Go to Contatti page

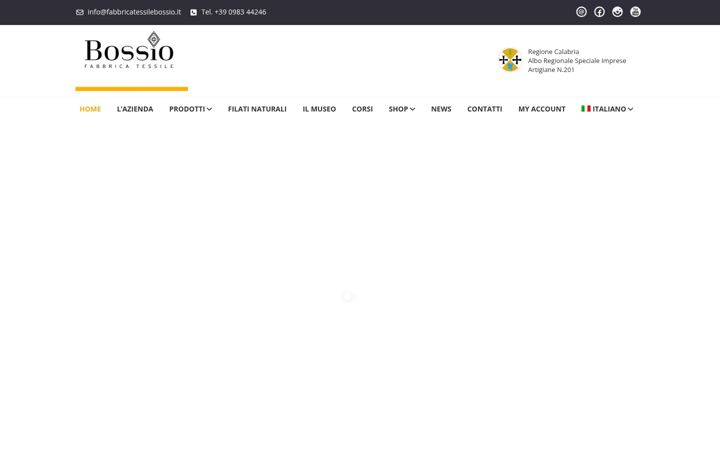pos(484,109)
